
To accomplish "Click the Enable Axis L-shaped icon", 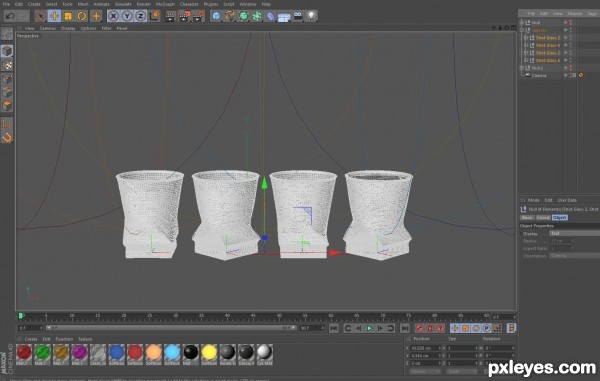I will pos(7,124).
